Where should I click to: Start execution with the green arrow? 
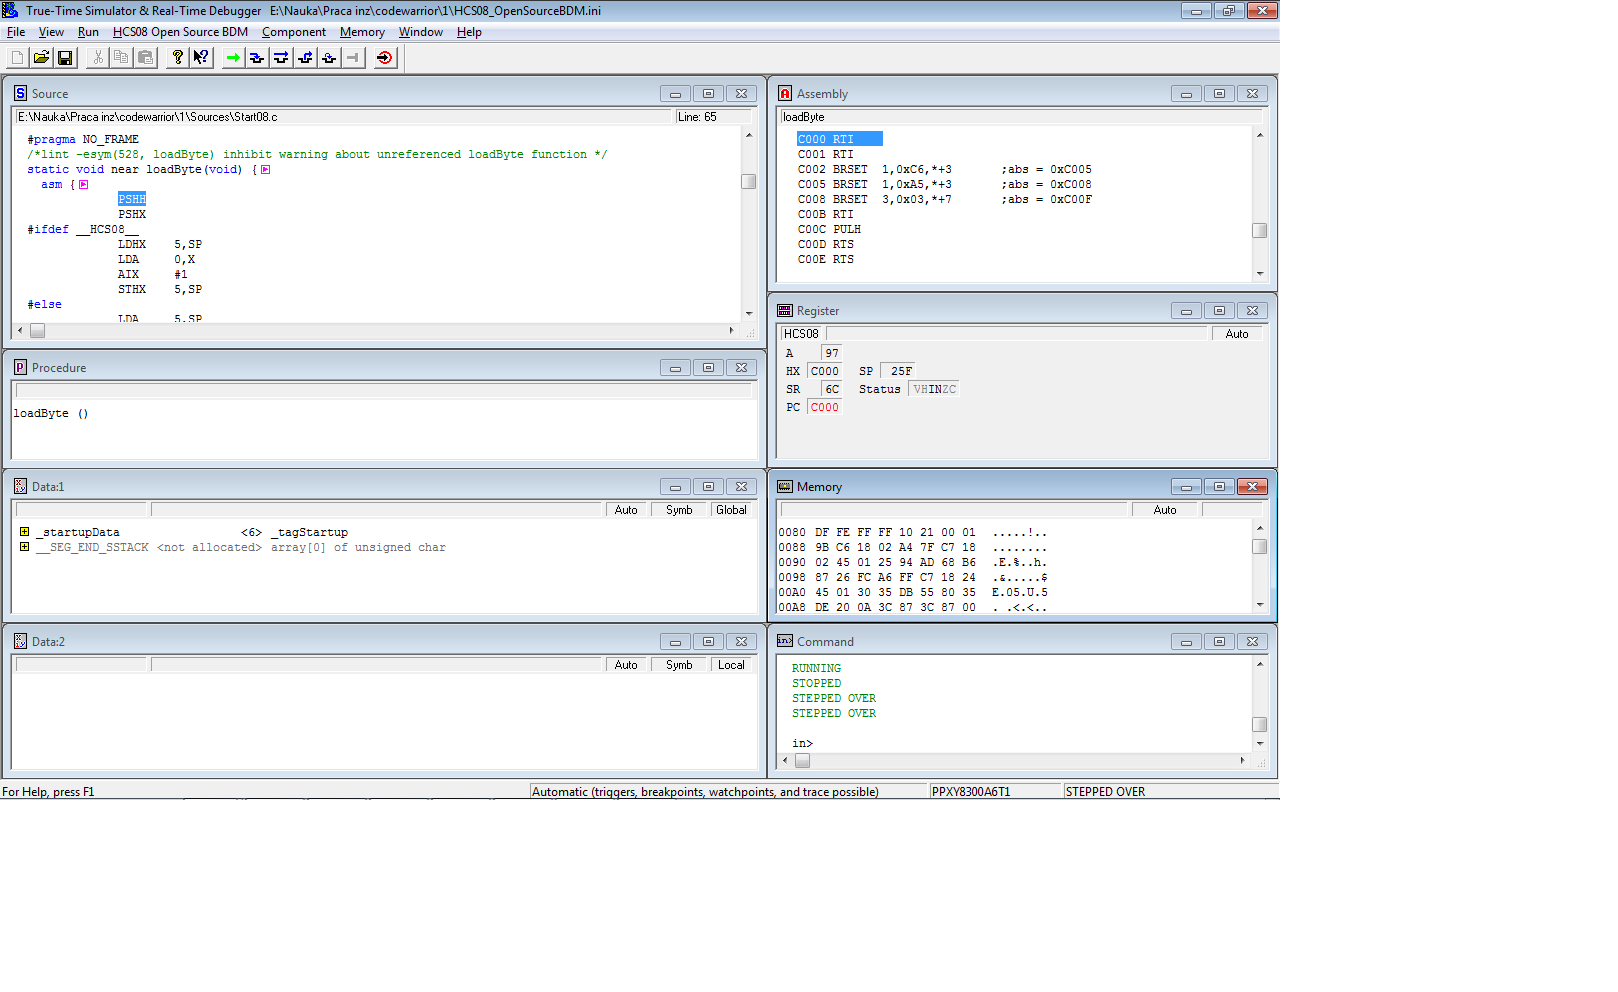click(x=233, y=58)
